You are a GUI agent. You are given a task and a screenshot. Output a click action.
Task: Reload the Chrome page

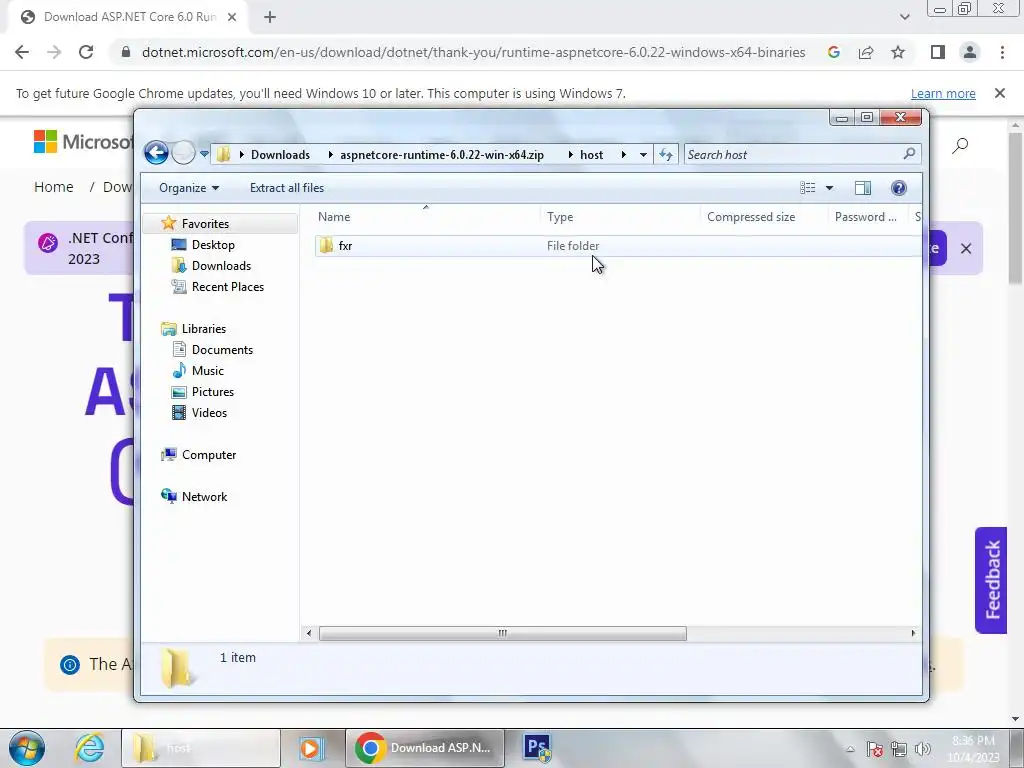point(86,52)
